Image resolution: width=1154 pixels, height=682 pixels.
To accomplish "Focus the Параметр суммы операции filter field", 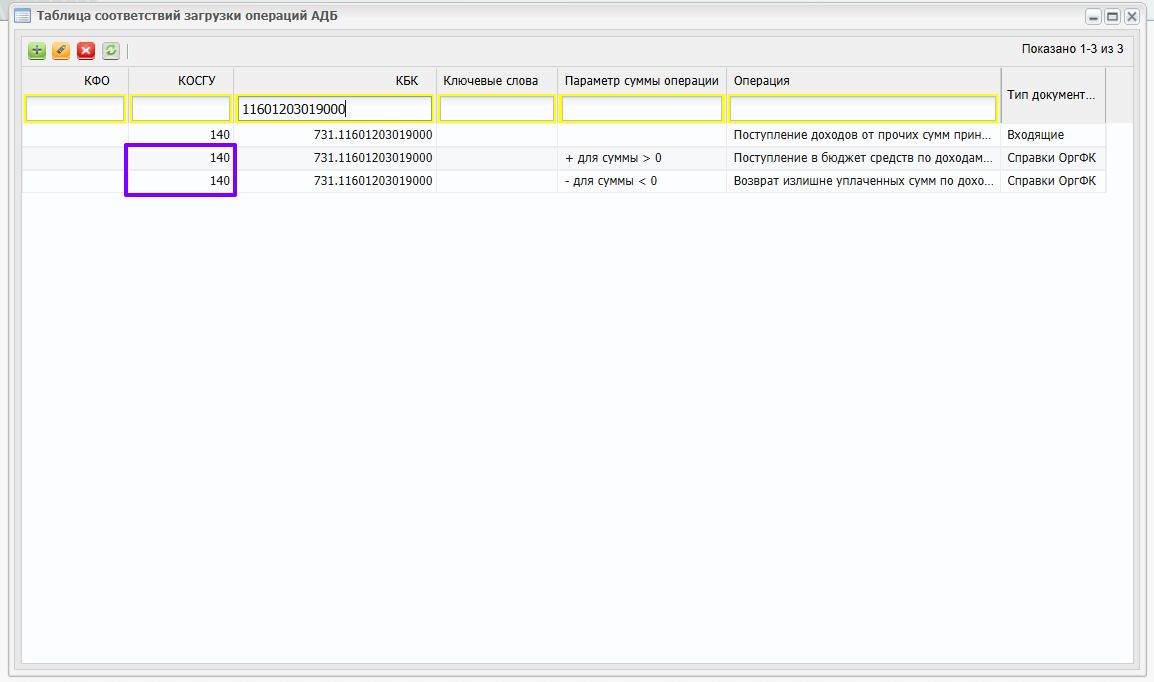I will coord(642,109).
